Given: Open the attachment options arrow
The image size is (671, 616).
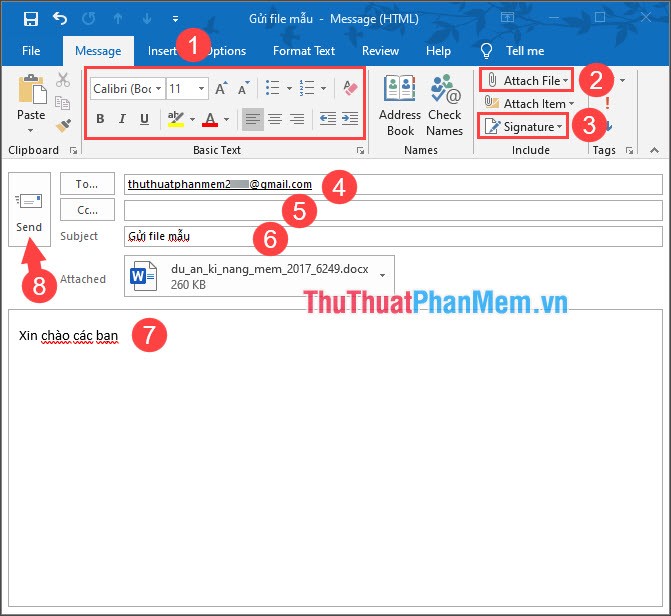Looking at the screenshot, I should click(x=382, y=276).
